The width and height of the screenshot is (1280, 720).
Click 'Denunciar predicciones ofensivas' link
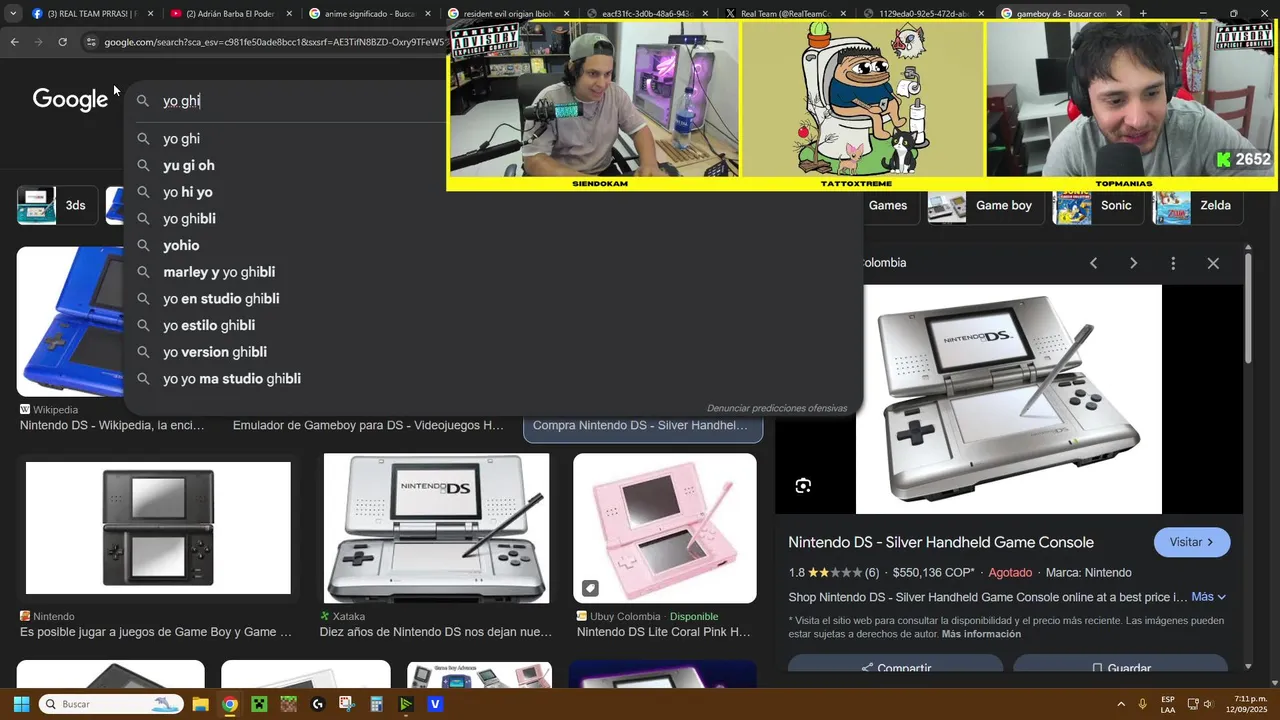777,408
